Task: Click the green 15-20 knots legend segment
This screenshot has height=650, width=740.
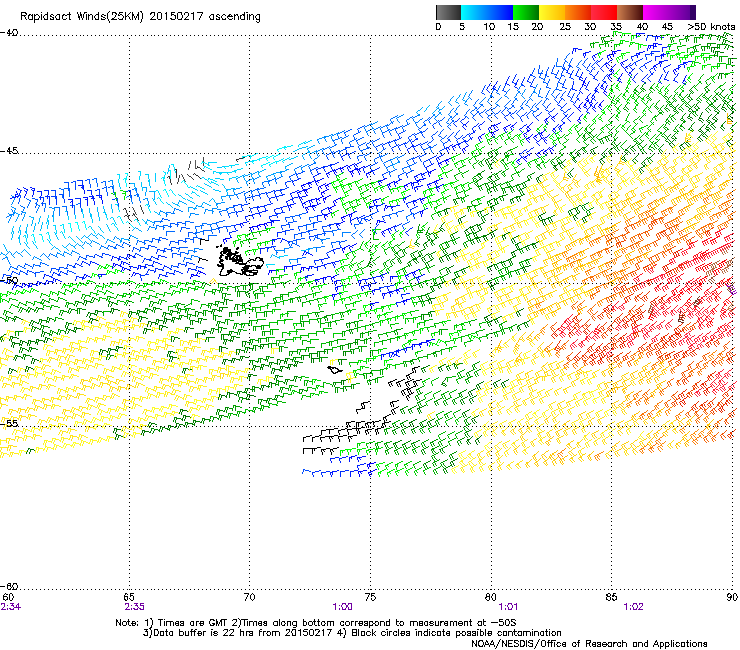Action: pyautogui.click(x=526, y=12)
